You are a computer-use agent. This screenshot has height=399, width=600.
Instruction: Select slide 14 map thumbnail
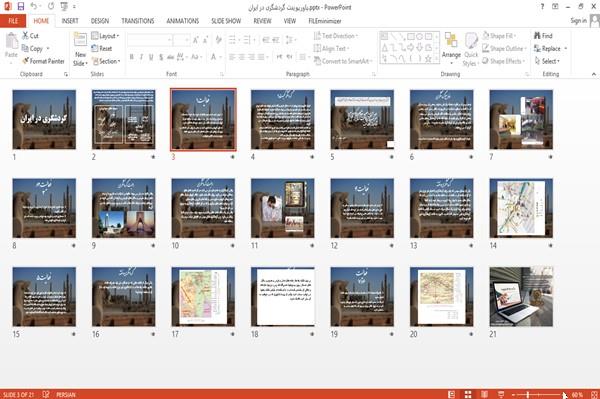(521, 208)
